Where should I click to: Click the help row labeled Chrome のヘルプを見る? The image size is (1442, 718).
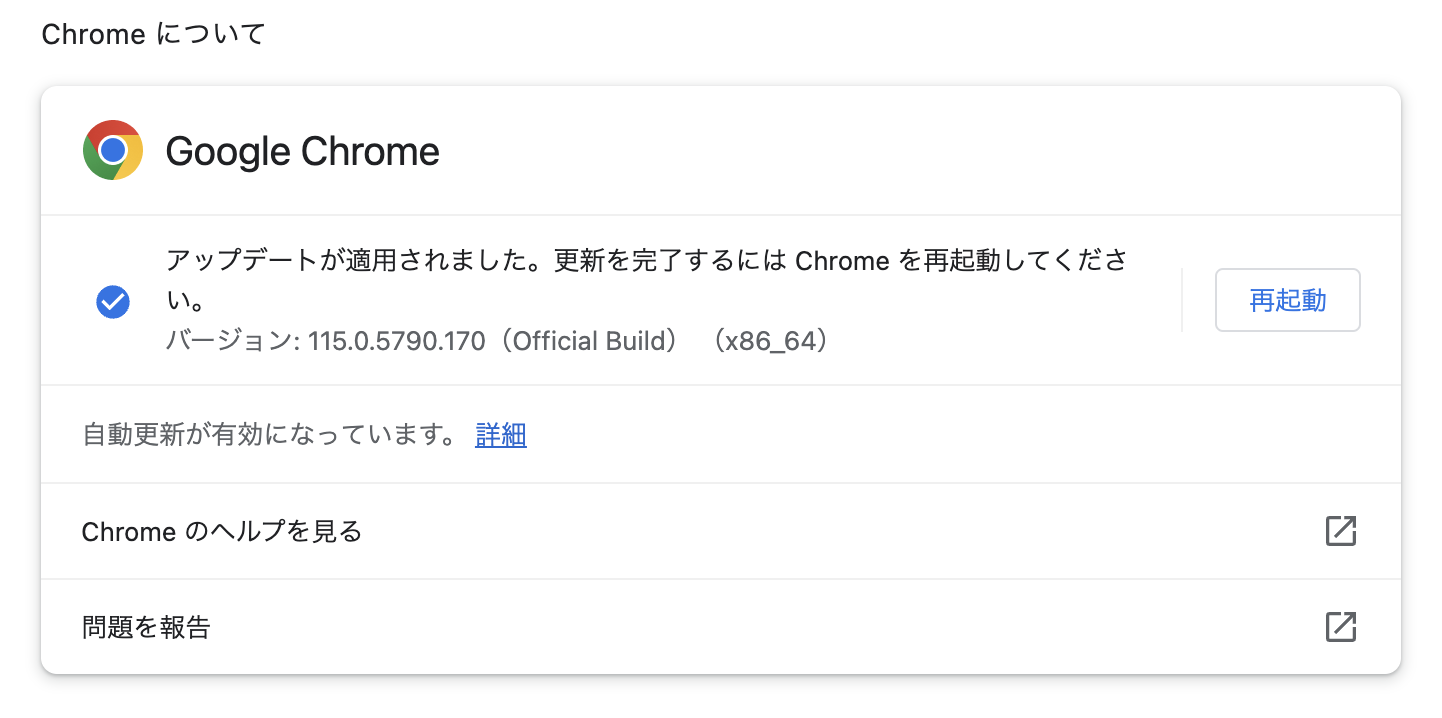click(221, 531)
